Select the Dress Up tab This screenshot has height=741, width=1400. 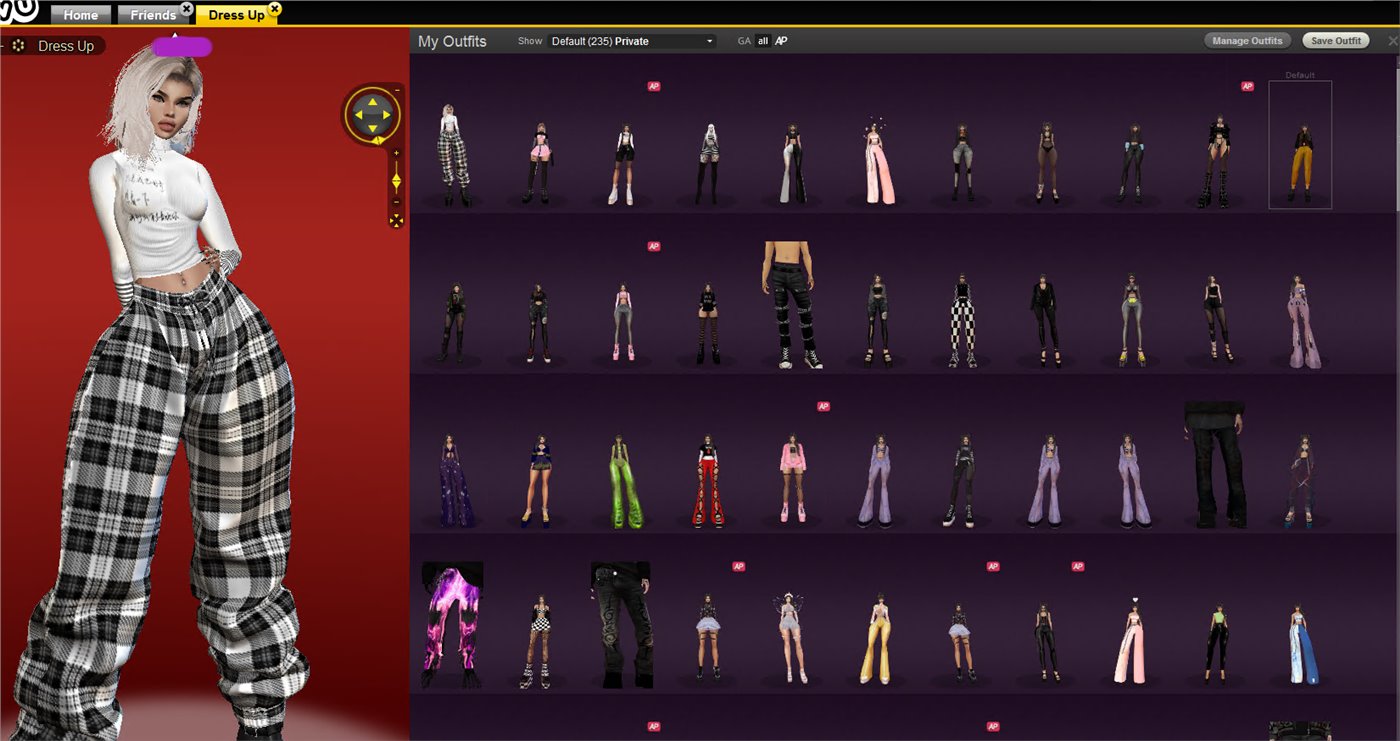pos(237,15)
